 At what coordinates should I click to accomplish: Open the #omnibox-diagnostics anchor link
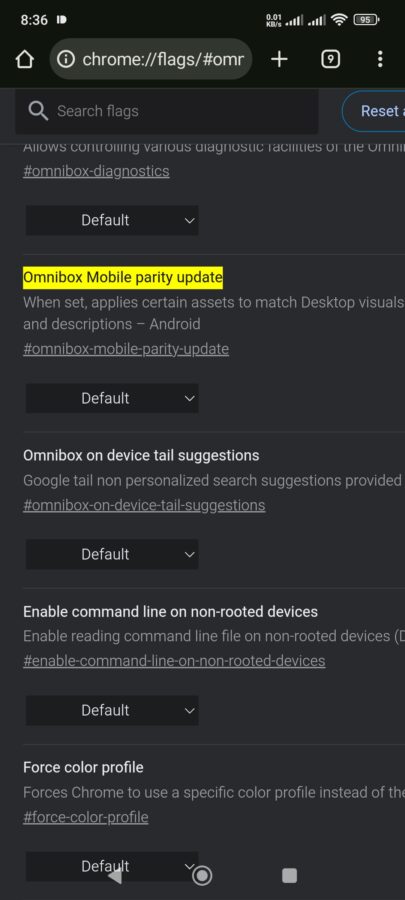point(96,171)
